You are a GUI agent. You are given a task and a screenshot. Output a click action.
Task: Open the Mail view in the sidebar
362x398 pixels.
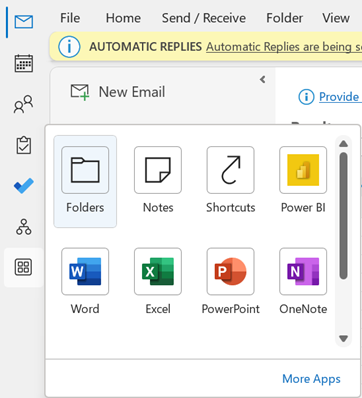point(24,22)
